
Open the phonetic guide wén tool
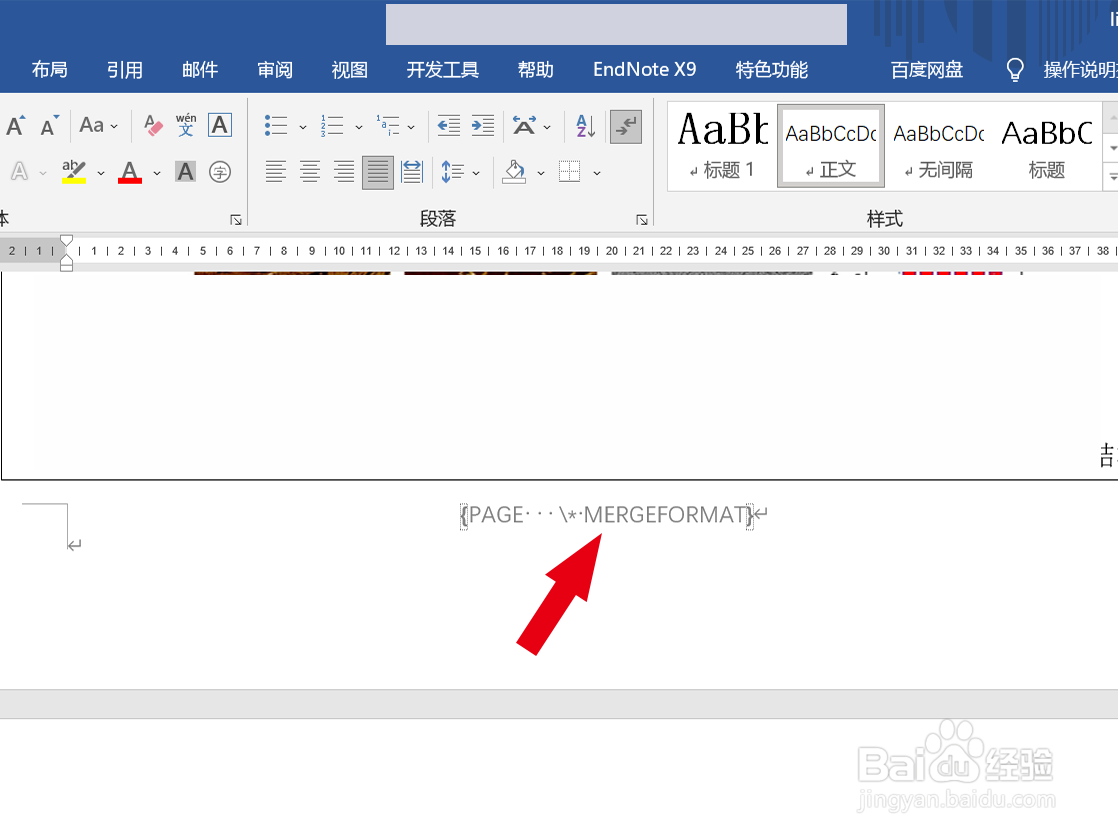pos(186,125)
